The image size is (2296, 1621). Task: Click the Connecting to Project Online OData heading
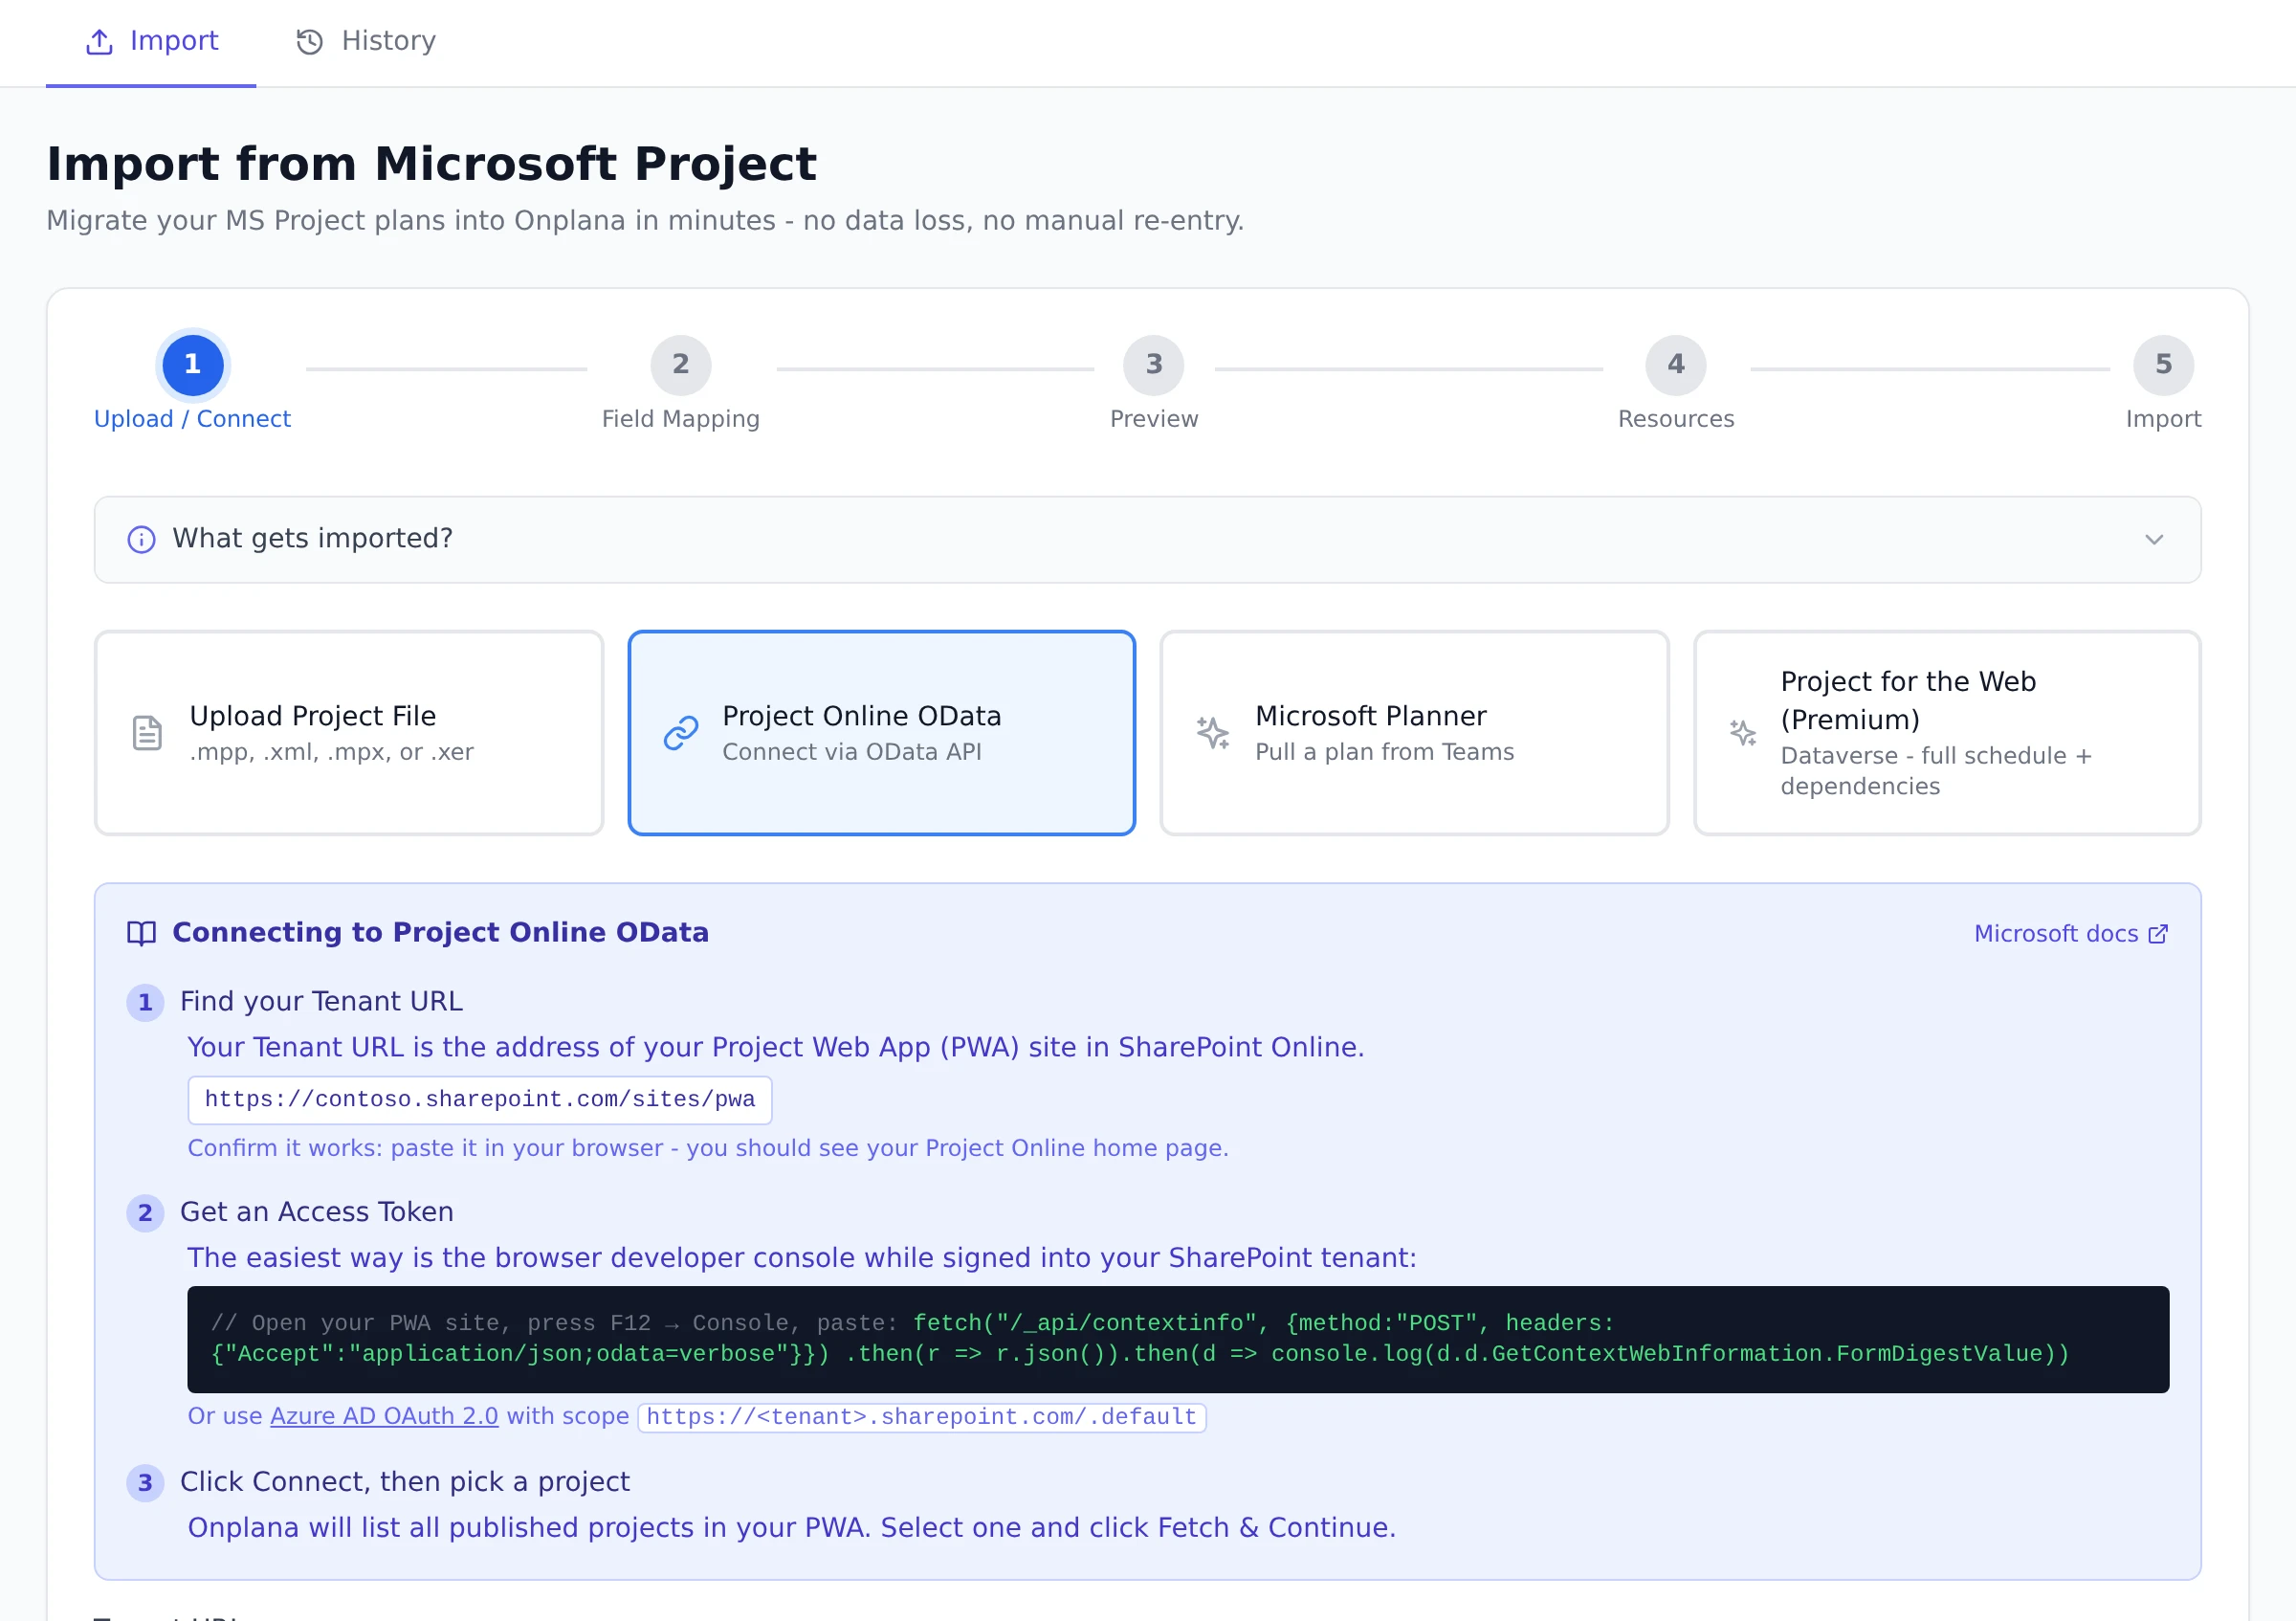440,933
